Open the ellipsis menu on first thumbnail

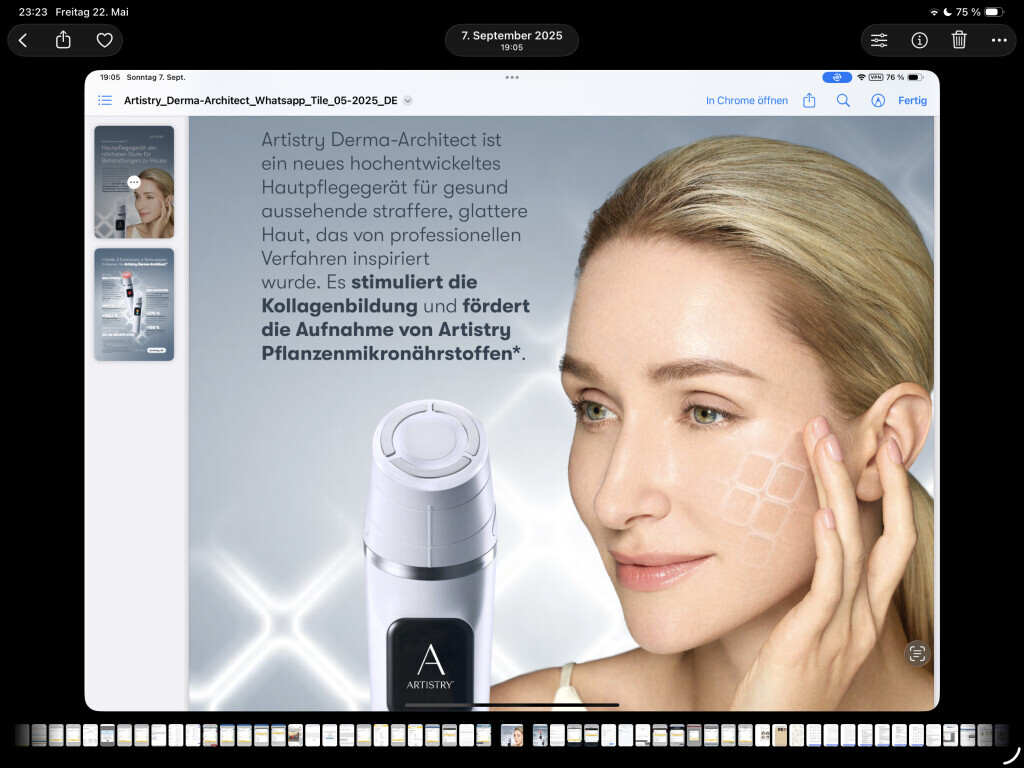(x=134, y=182)
